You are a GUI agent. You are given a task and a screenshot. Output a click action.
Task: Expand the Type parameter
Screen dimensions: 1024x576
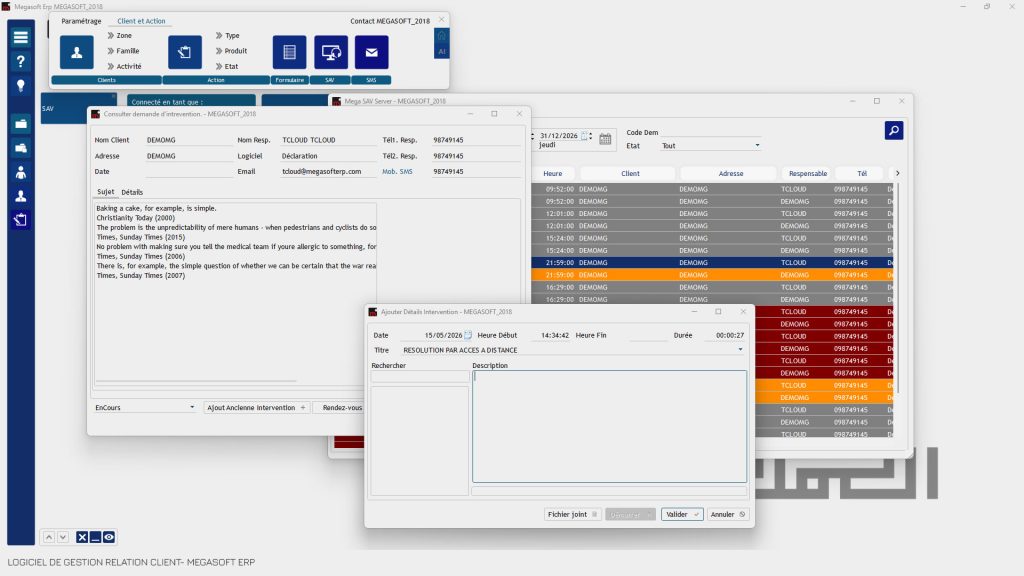[227, 35]
